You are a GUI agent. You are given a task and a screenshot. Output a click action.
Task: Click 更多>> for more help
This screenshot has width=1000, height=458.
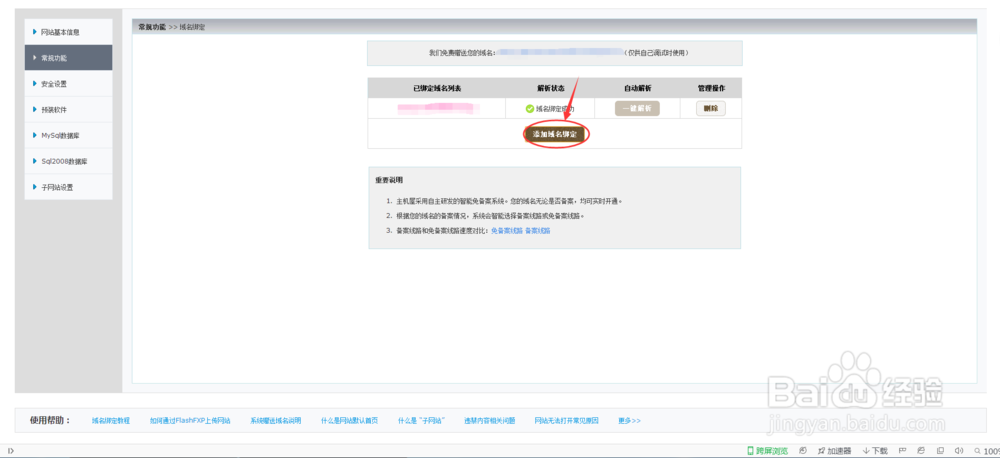point(629,421)
